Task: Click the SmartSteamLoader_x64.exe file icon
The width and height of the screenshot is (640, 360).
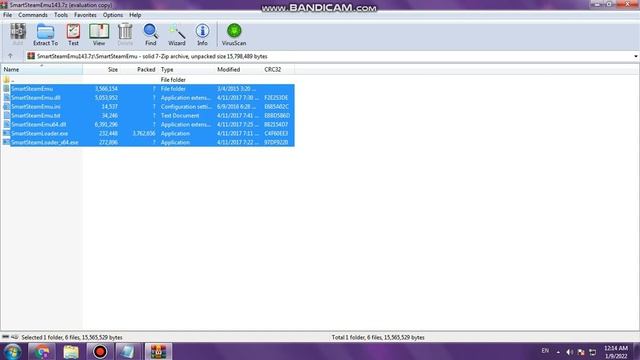Action: pyautogui.click(x=6, y=142)
